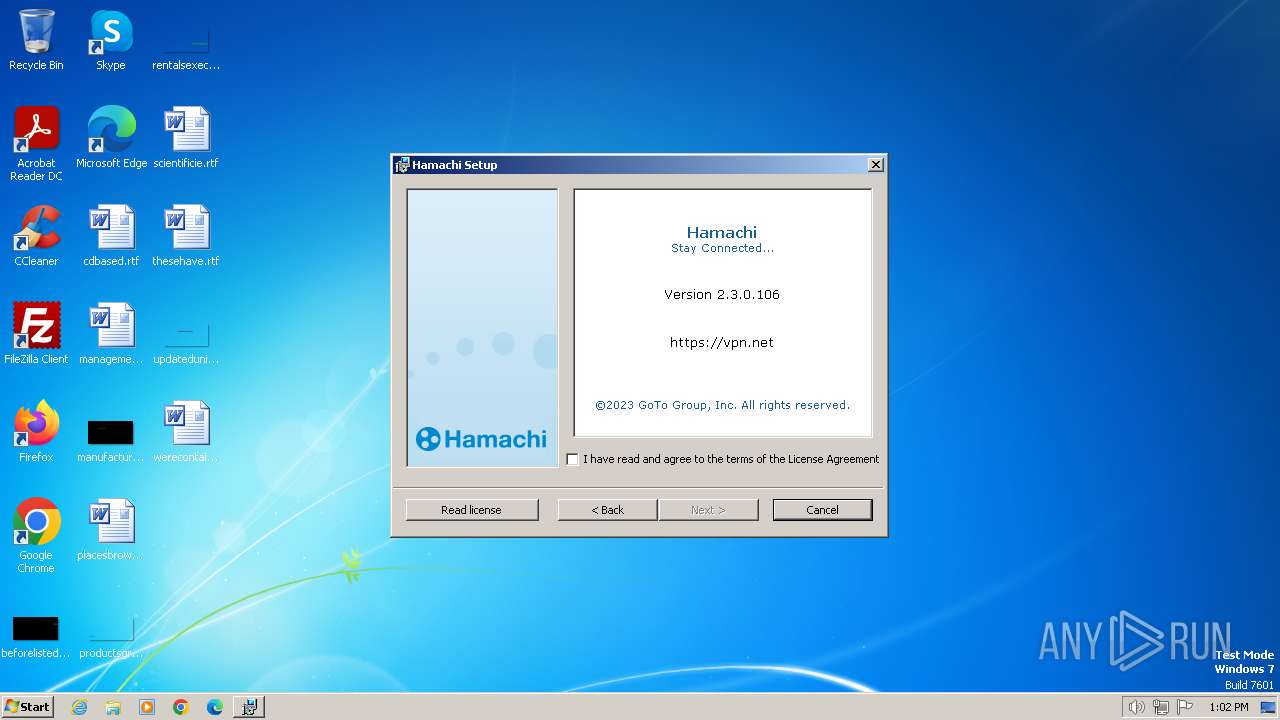Open Windows Explorer folder in taskbar

pos(113,707)
